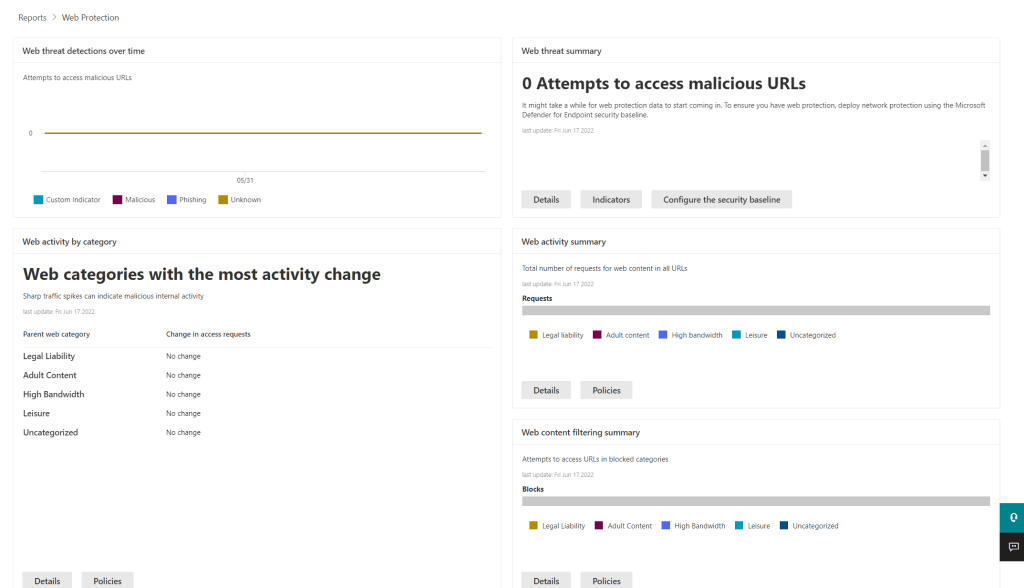Click Leisure swatch in content filtering summary
This screenshot has width=1024, height=588.
click(x=739, y=526)
